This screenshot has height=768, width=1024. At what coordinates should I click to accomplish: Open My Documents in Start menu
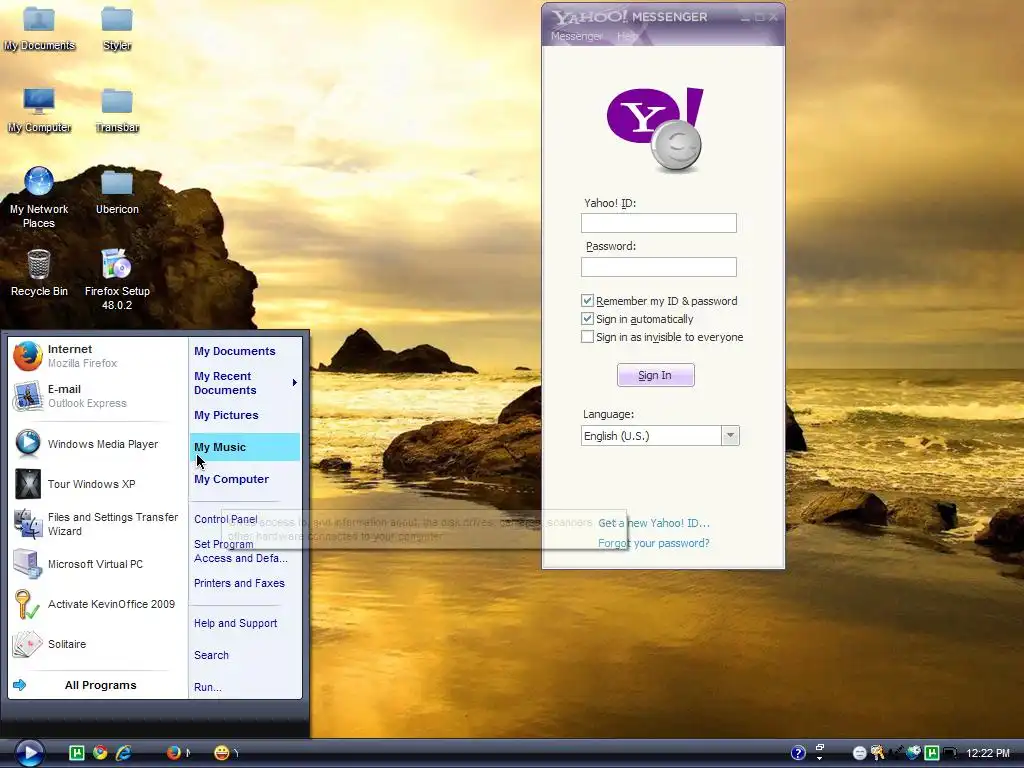tap(245, 351)
